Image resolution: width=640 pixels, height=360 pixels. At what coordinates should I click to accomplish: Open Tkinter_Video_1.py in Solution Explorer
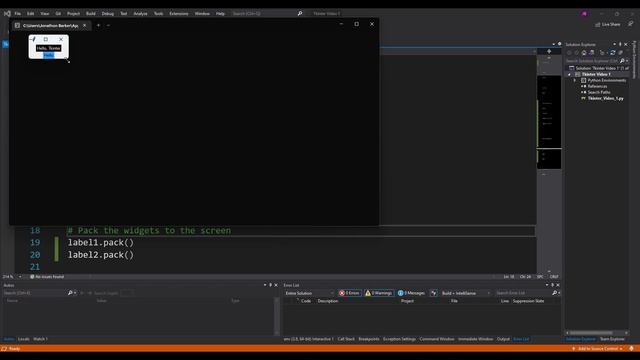pyautogui.click(x=605, y=98)
